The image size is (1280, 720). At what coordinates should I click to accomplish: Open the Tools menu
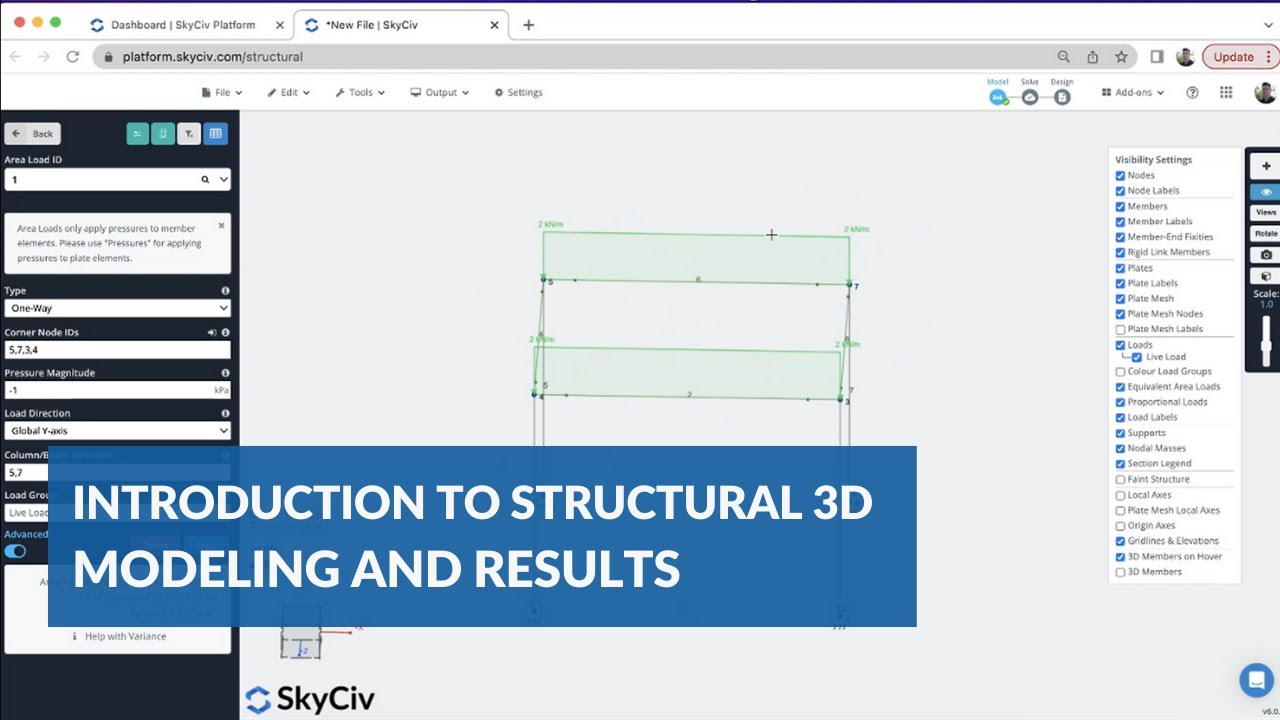pos(361,92)
